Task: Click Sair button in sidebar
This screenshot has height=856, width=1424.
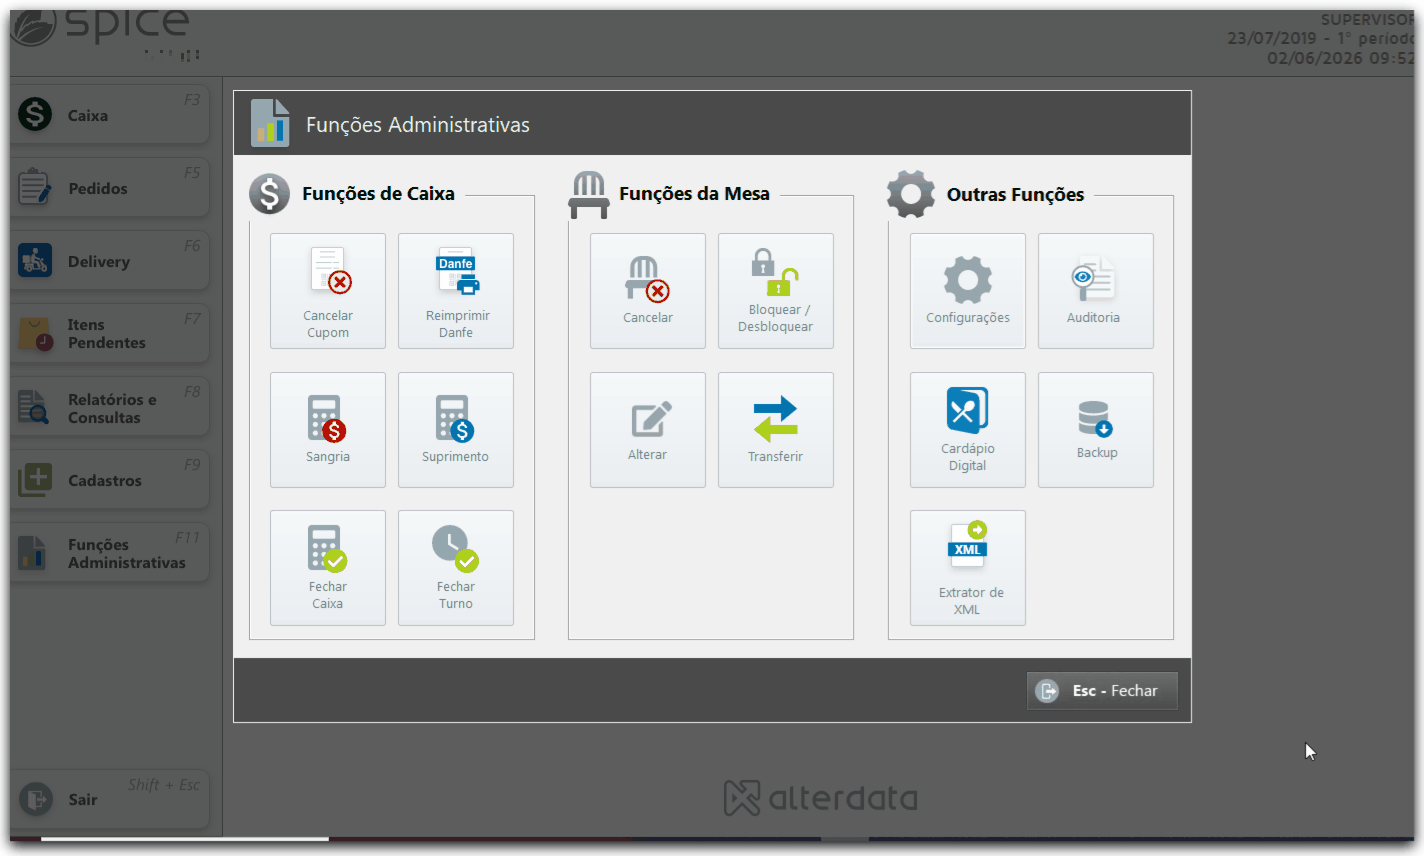Action: click(110, 799)
